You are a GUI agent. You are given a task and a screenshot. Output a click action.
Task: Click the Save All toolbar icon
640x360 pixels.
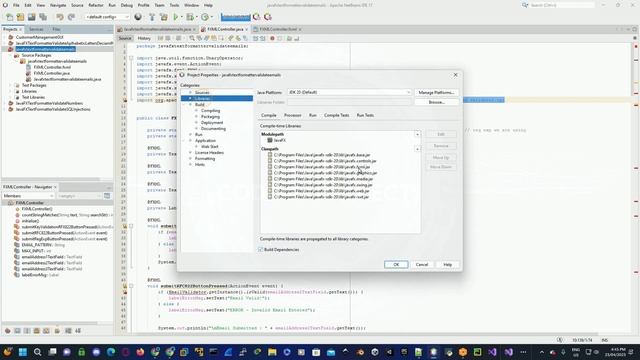click(43, 17)
